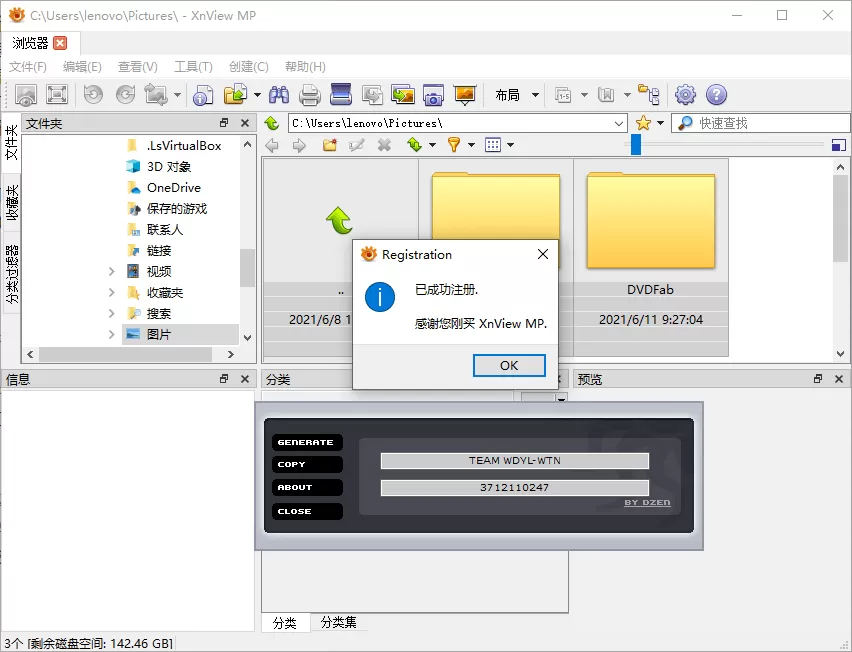Set image as wallpaper via toolbar icon
Image resolution: width=852 pixels, height=652 pixels.
tap(463, 94)
